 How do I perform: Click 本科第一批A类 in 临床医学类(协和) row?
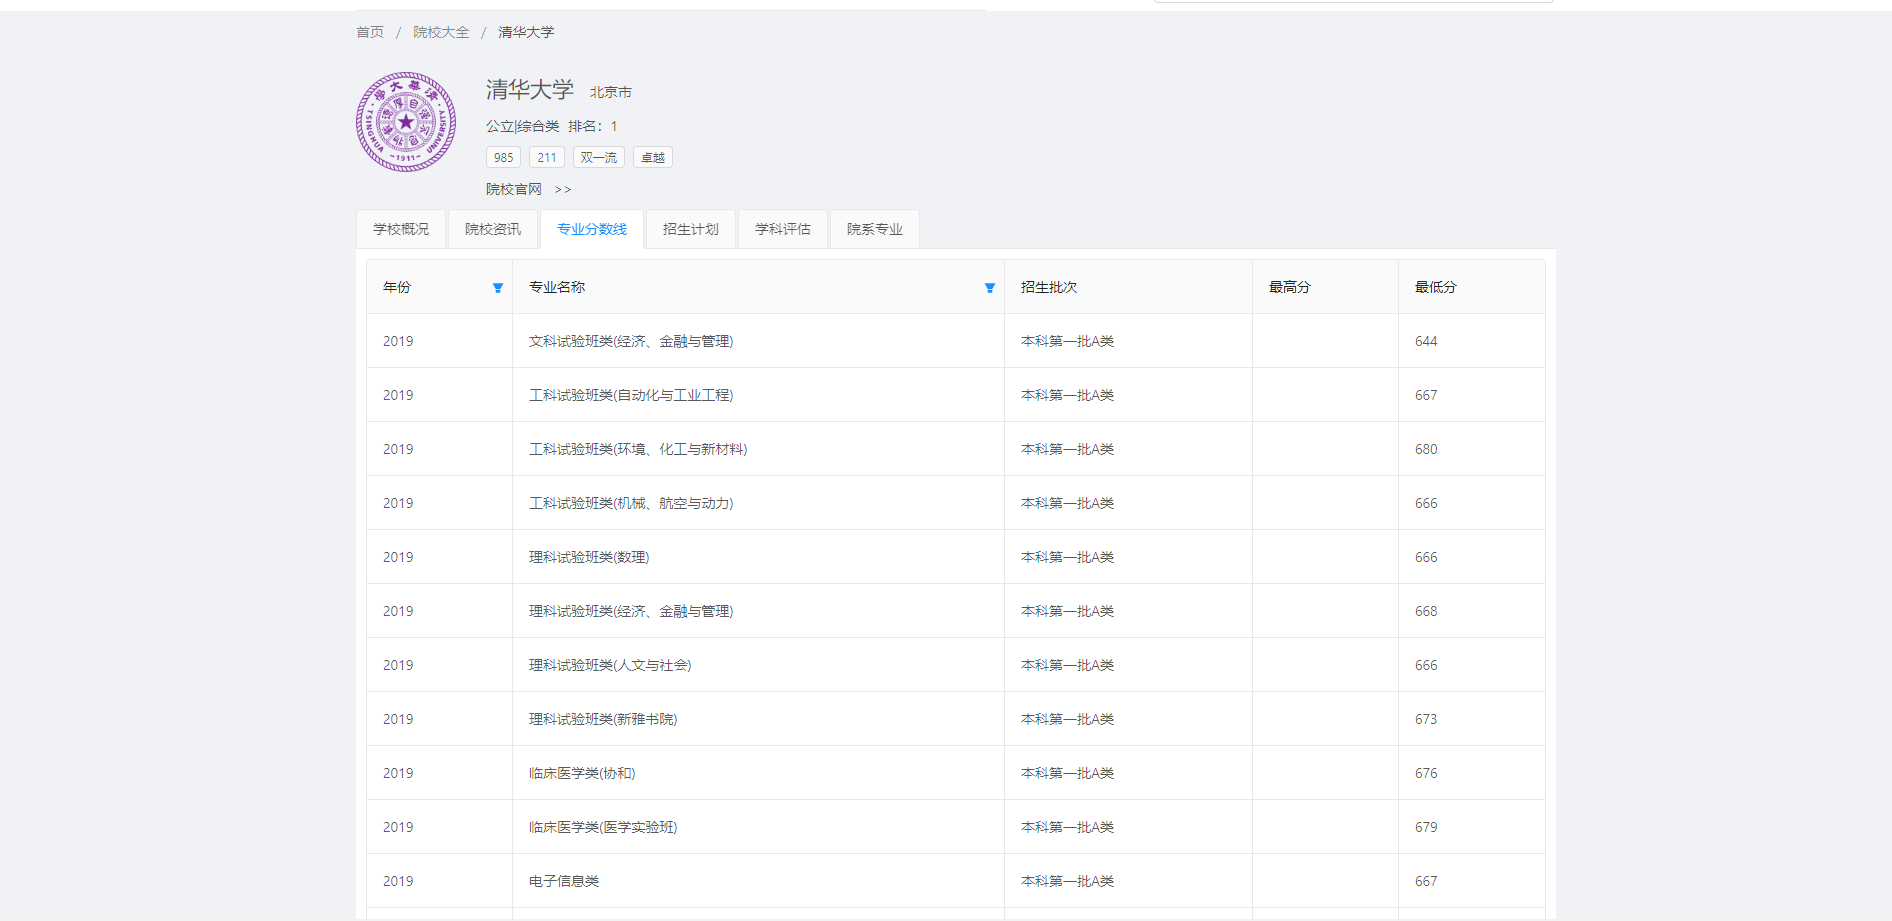coord(1067,773)
